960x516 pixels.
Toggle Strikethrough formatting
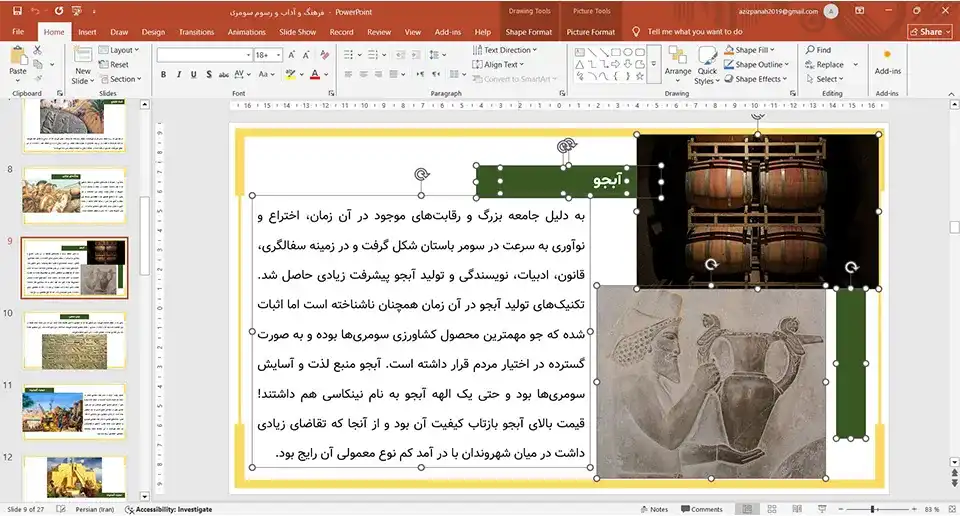[223, 74]
